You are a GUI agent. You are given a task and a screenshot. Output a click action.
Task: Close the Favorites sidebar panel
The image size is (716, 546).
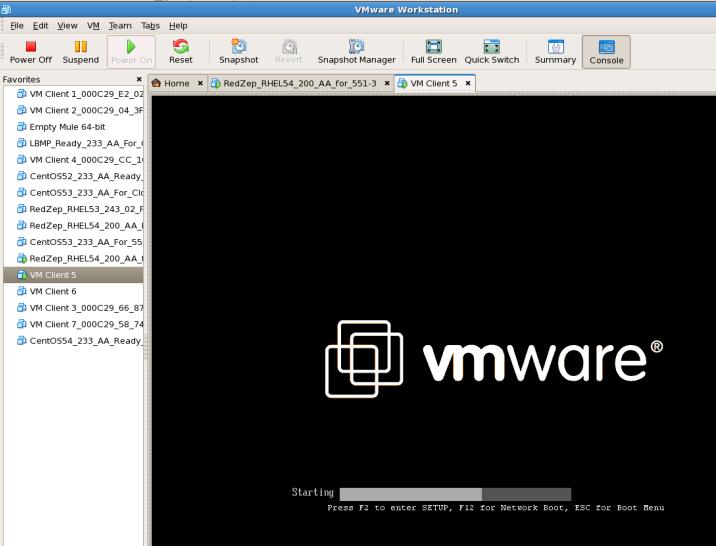click(x=139, y=79)
